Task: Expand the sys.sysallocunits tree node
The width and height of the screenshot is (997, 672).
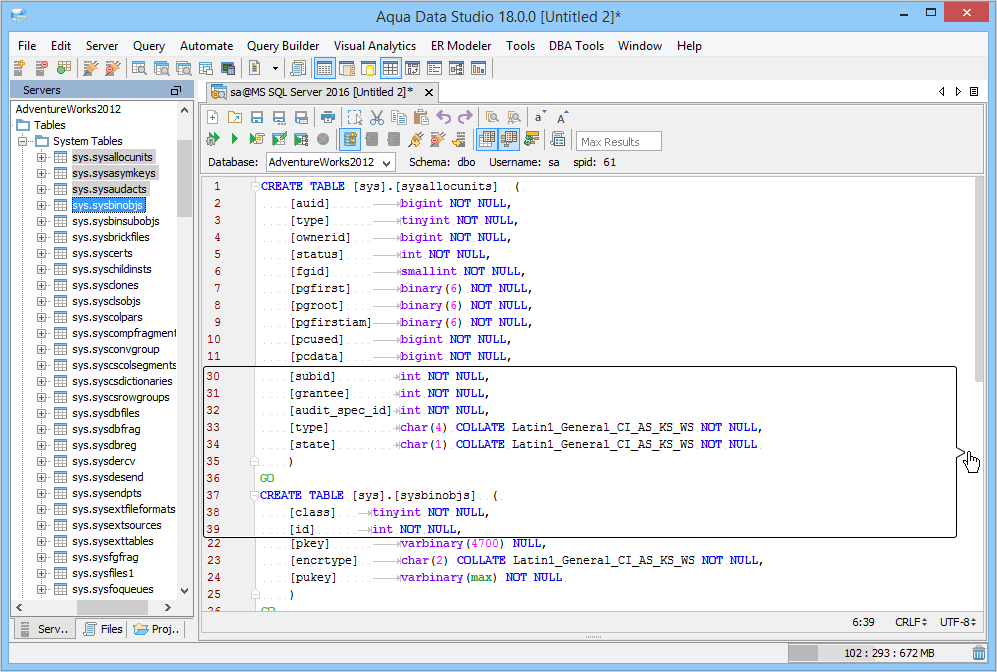Action: point(42,157)
